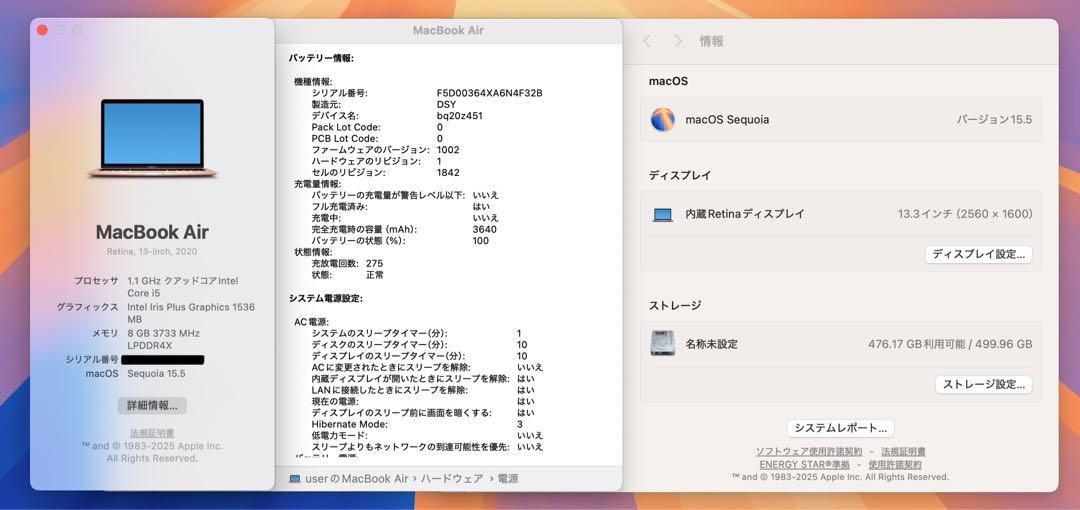Click the ストレージ section heading
This screenshot has width=1080, height=510.
point(675,305)
